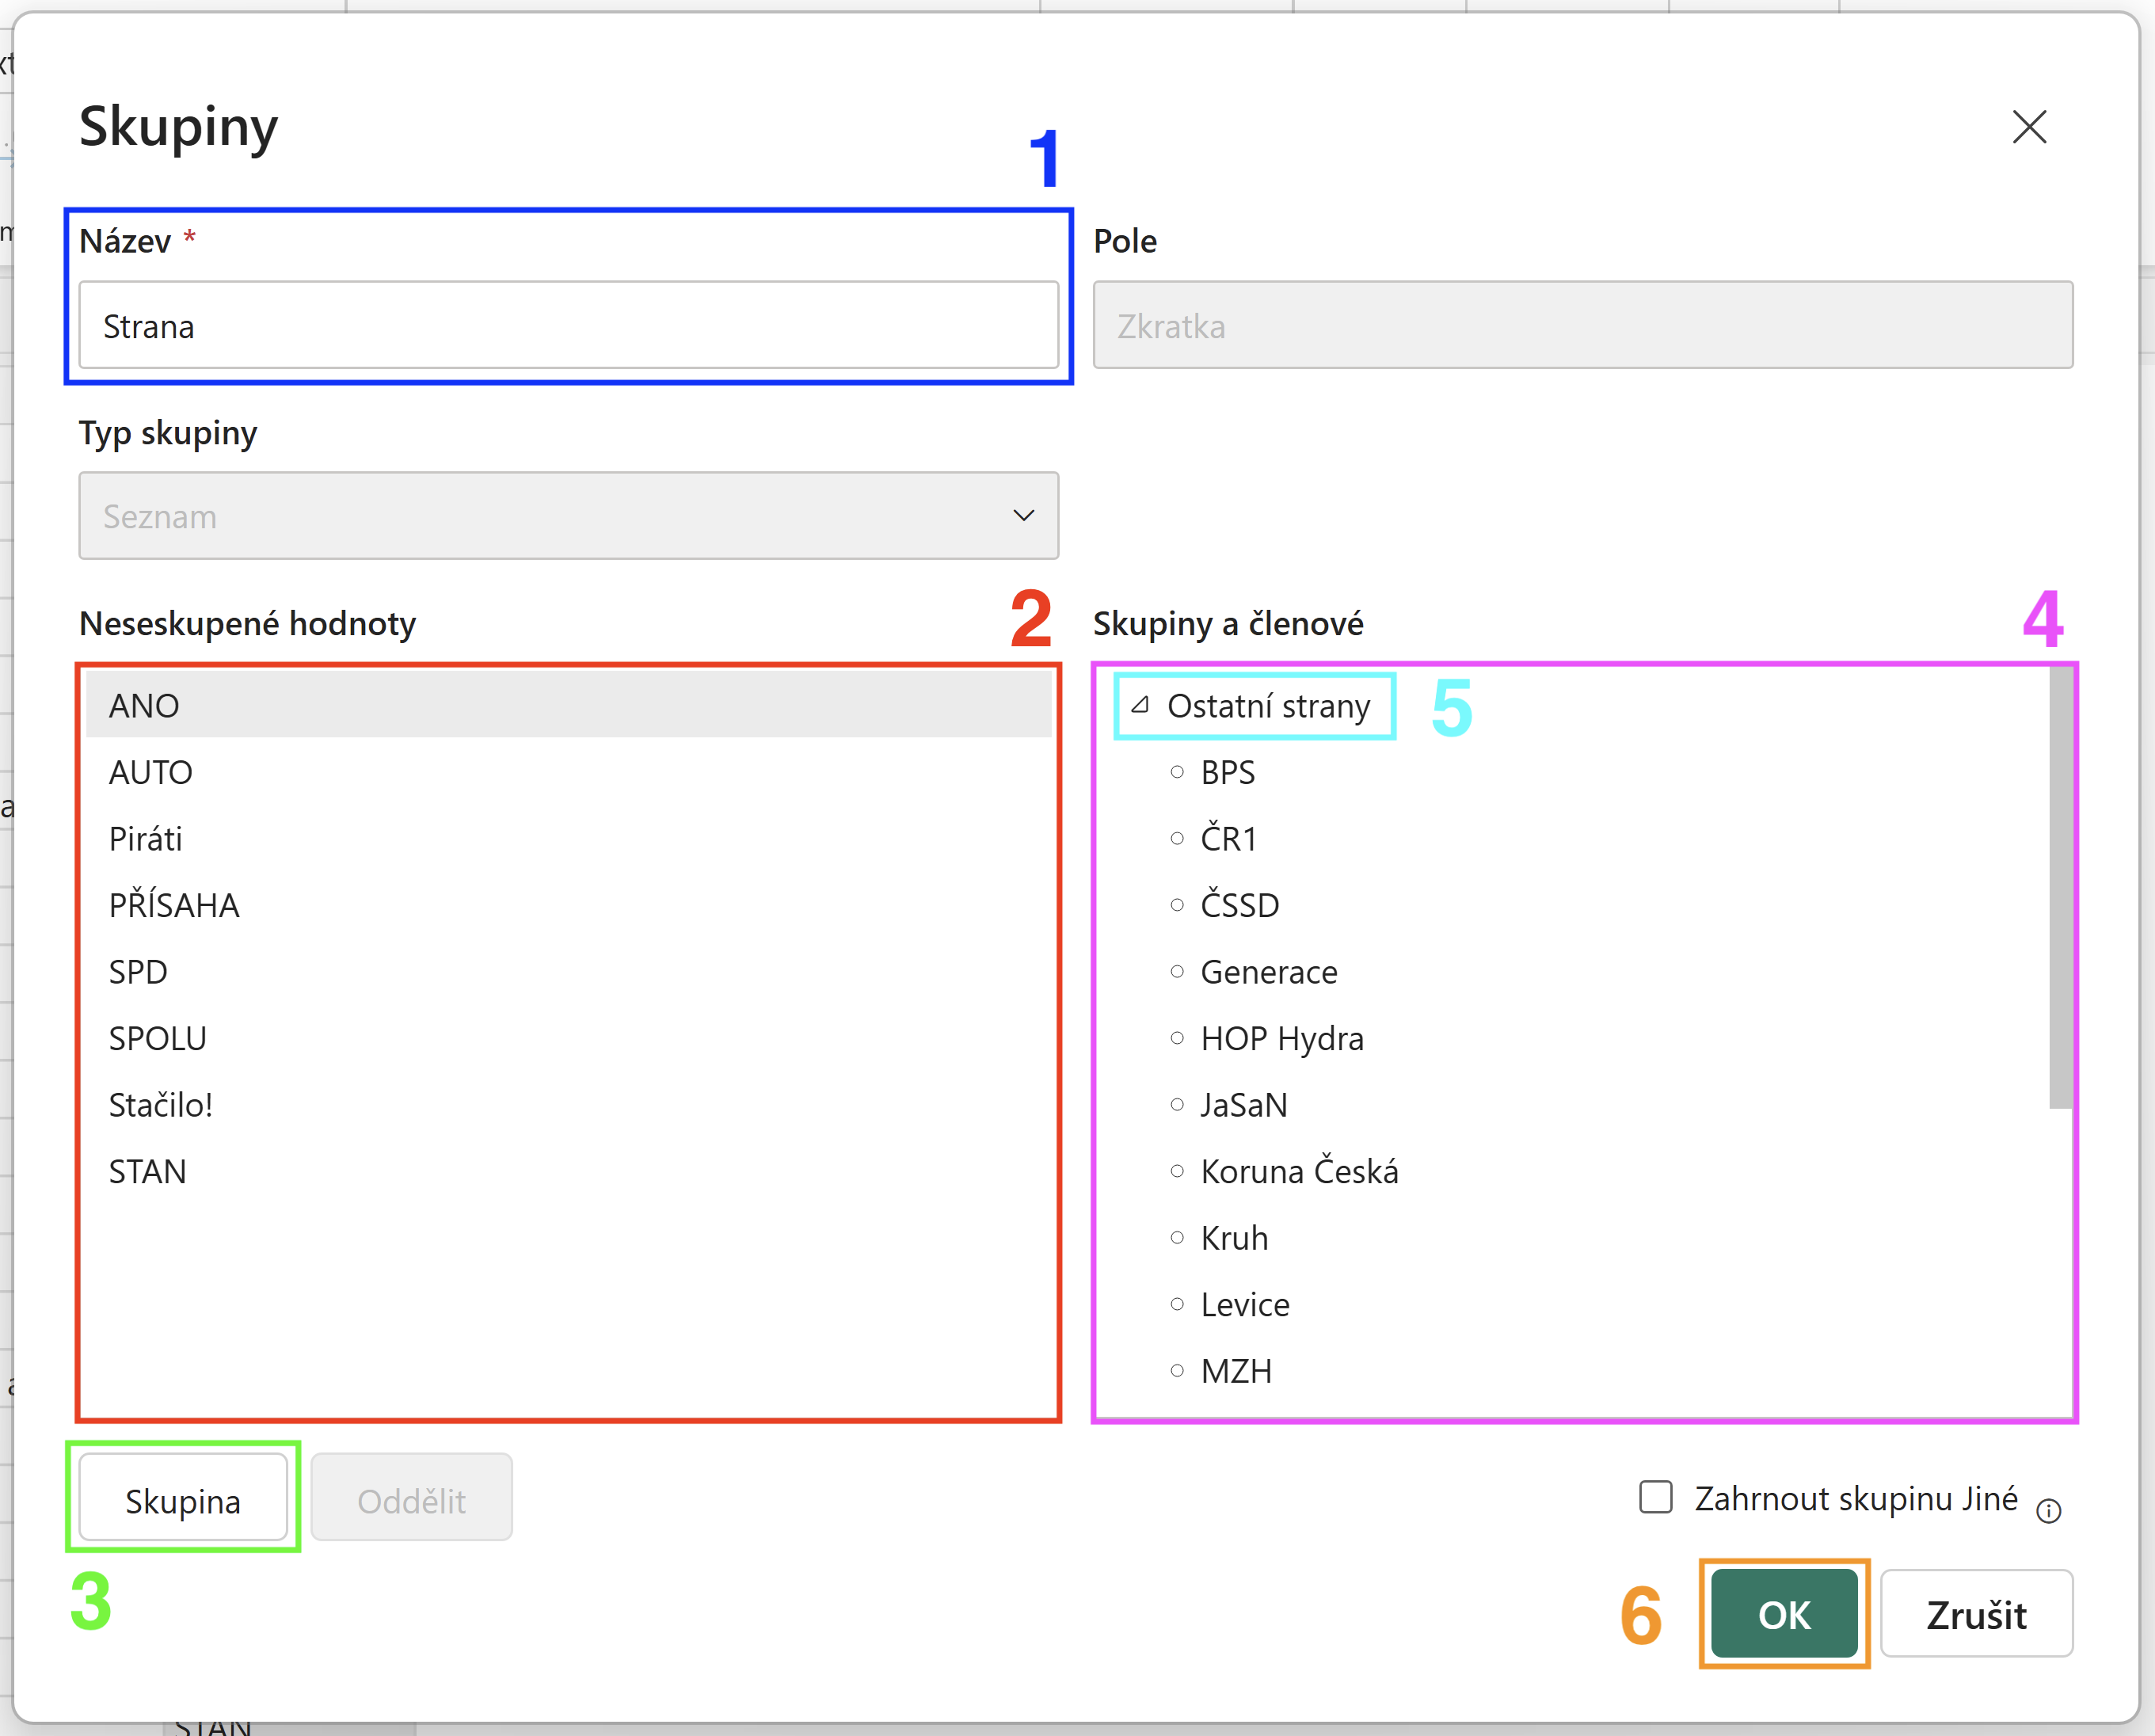Viewport: 2155px width, 1736px height.
Task: Select Stačilo! in ungrouped values
Action: [568, 1104]
